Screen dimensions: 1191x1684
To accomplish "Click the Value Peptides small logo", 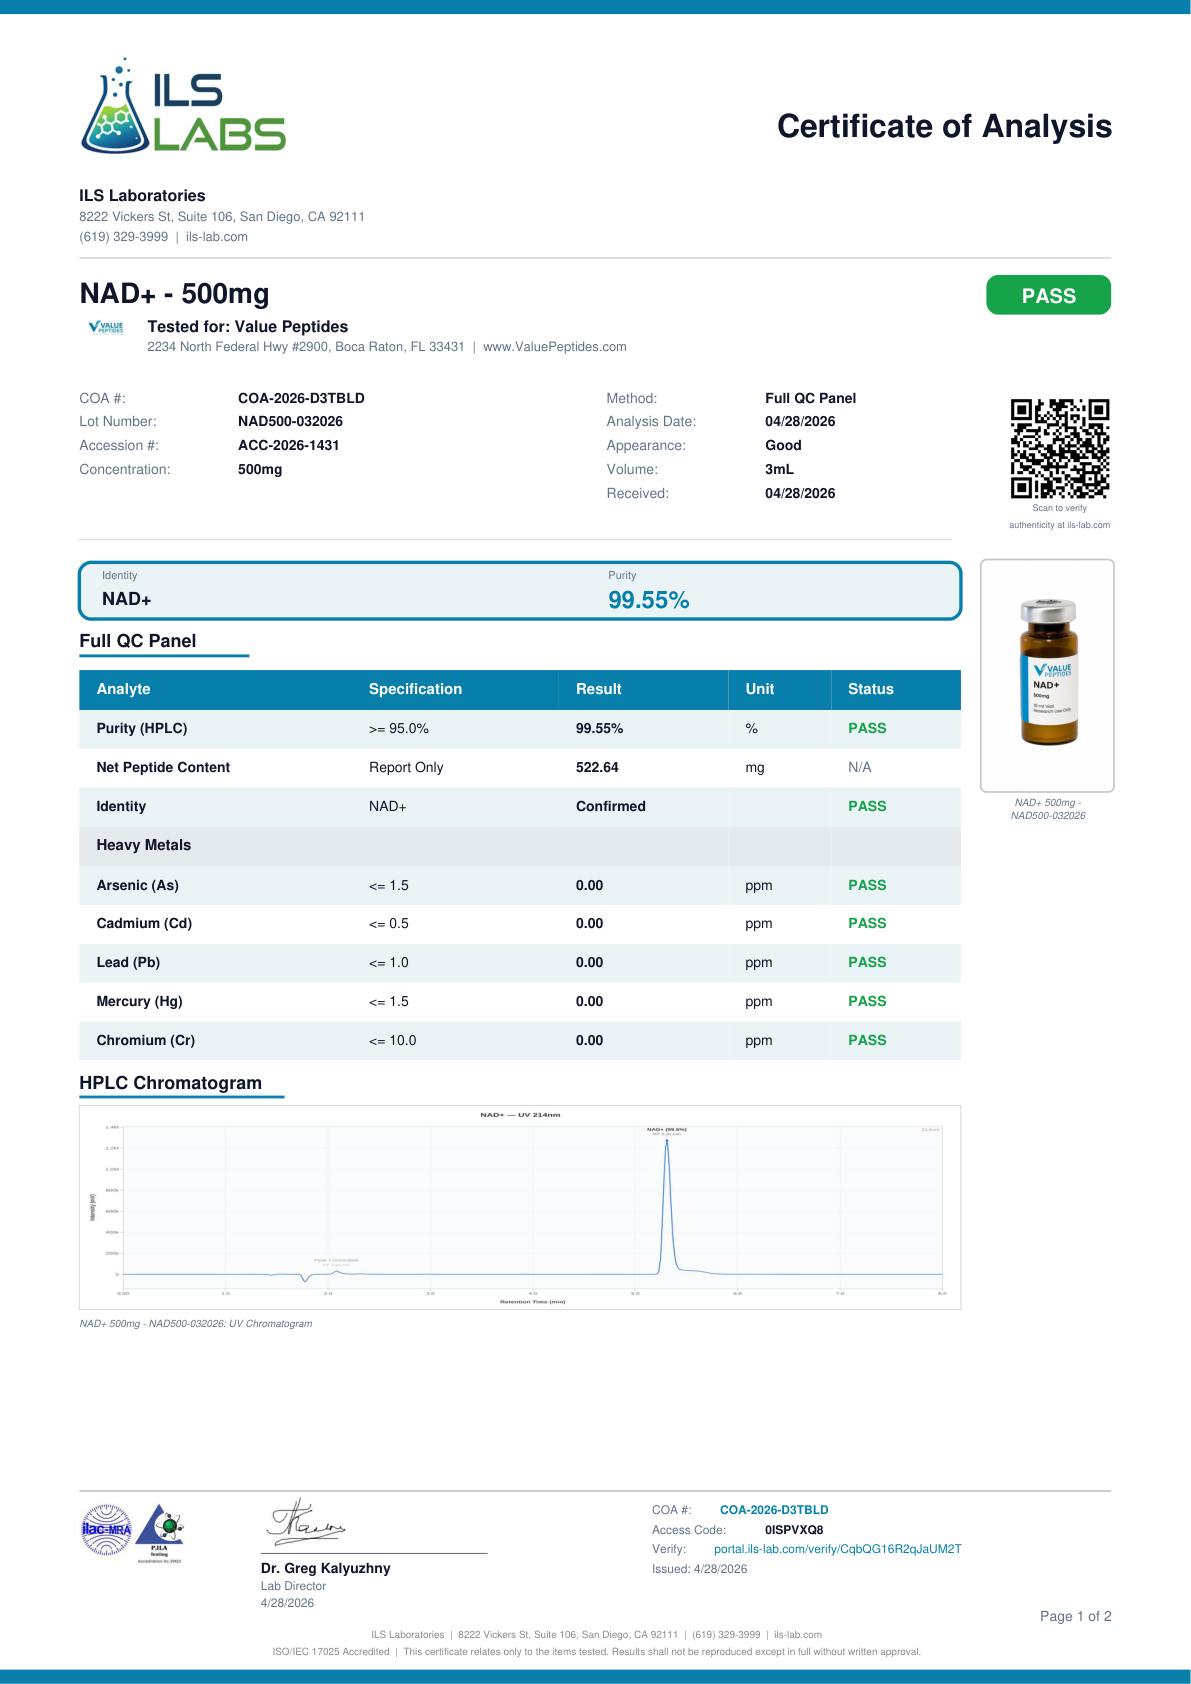I will coord(106,327).
